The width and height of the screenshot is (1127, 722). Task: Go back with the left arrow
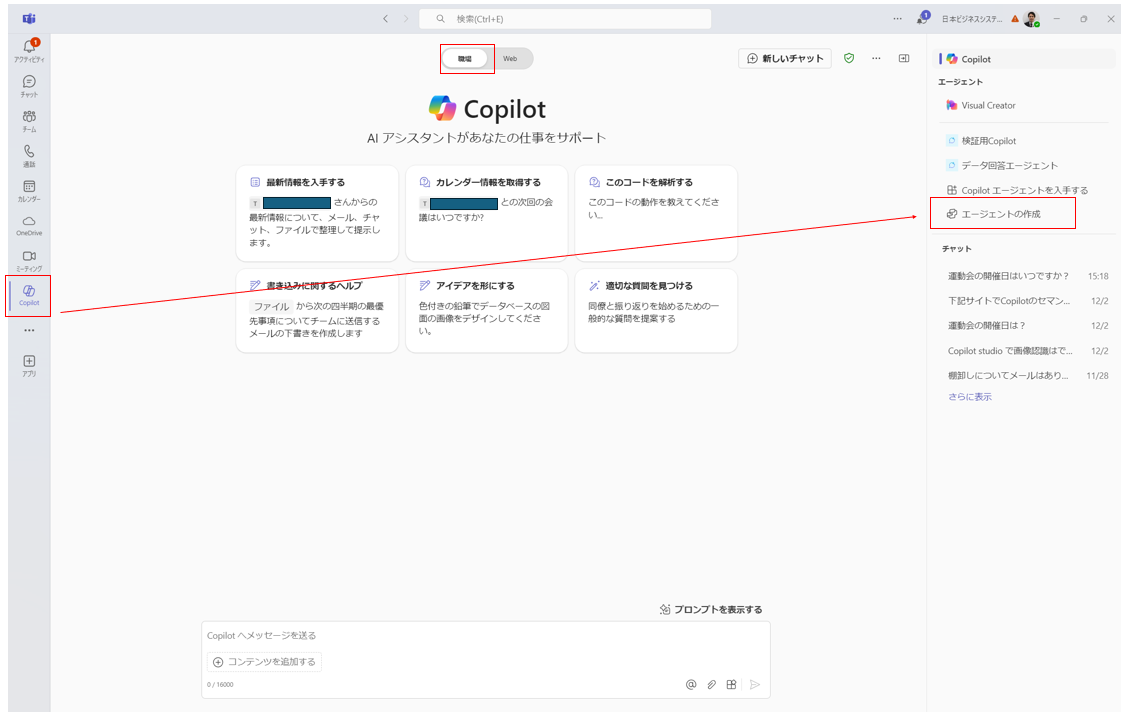click(385, 19)
